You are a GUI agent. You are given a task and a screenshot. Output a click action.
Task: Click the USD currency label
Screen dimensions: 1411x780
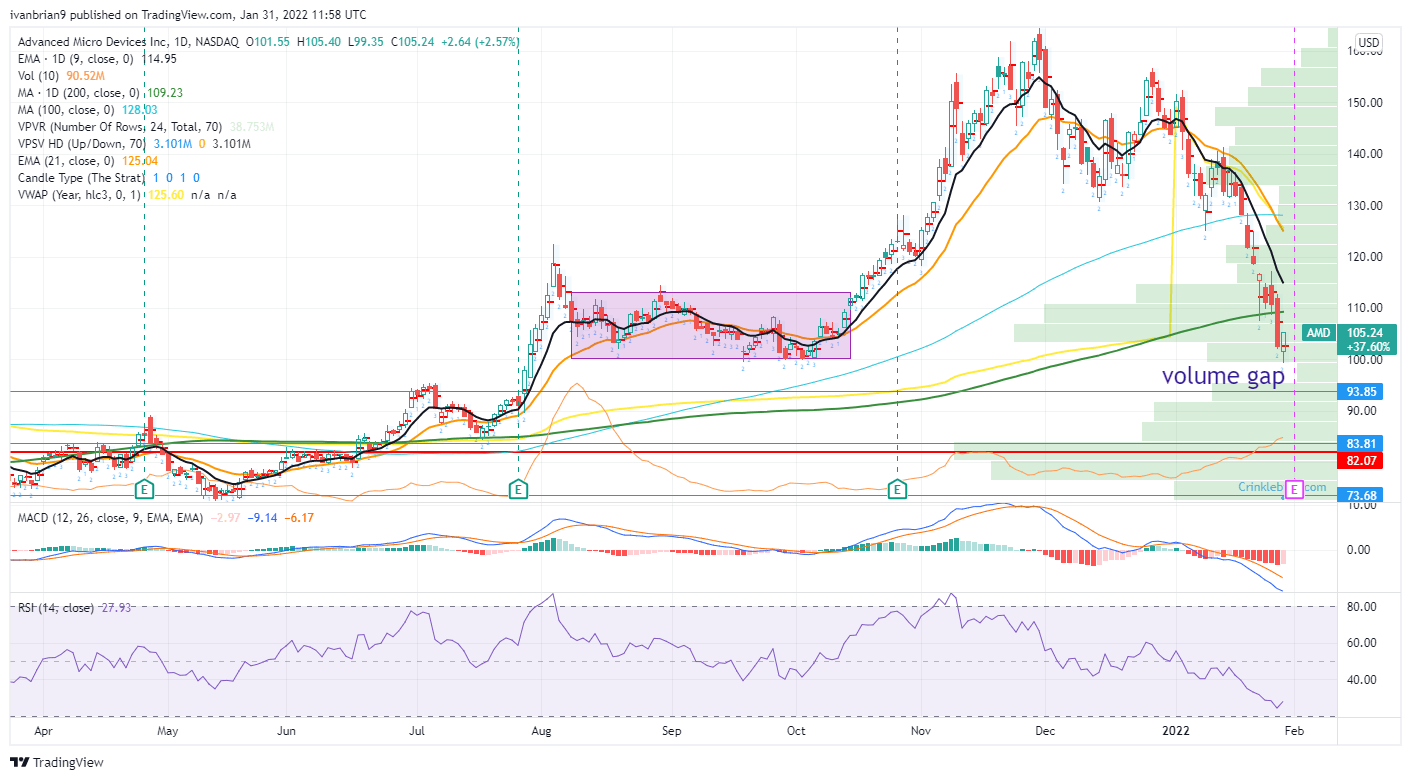click(x=1369, y=42)
